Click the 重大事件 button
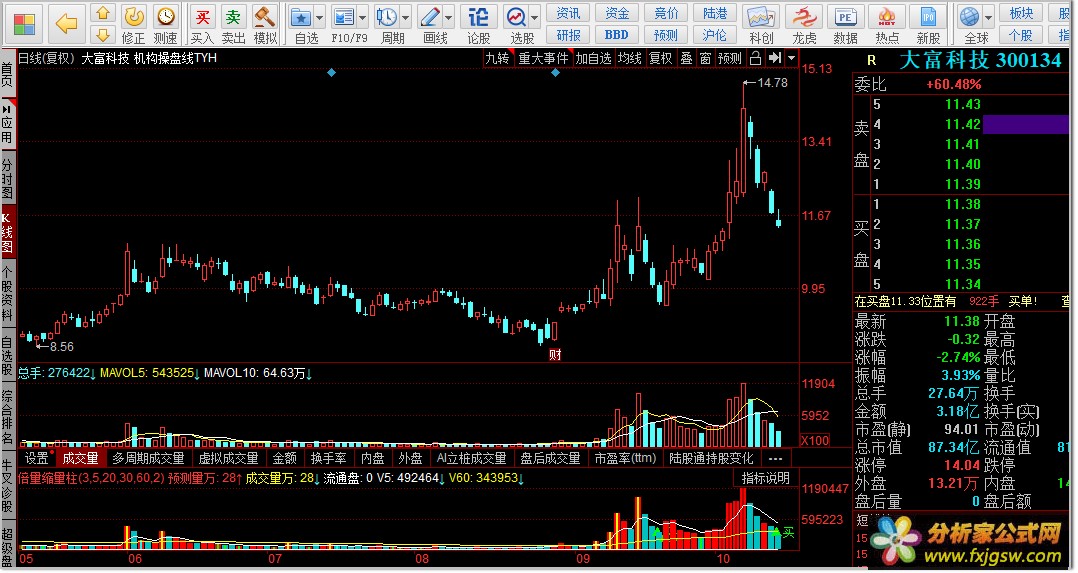 coord(543,58)
